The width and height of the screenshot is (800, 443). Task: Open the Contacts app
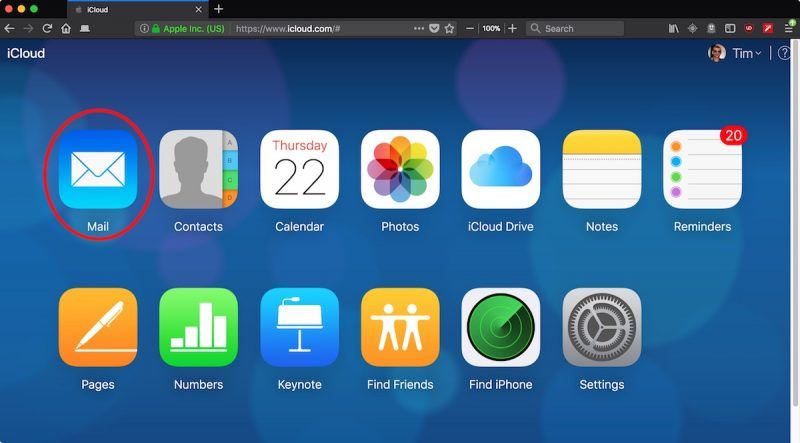198,169
